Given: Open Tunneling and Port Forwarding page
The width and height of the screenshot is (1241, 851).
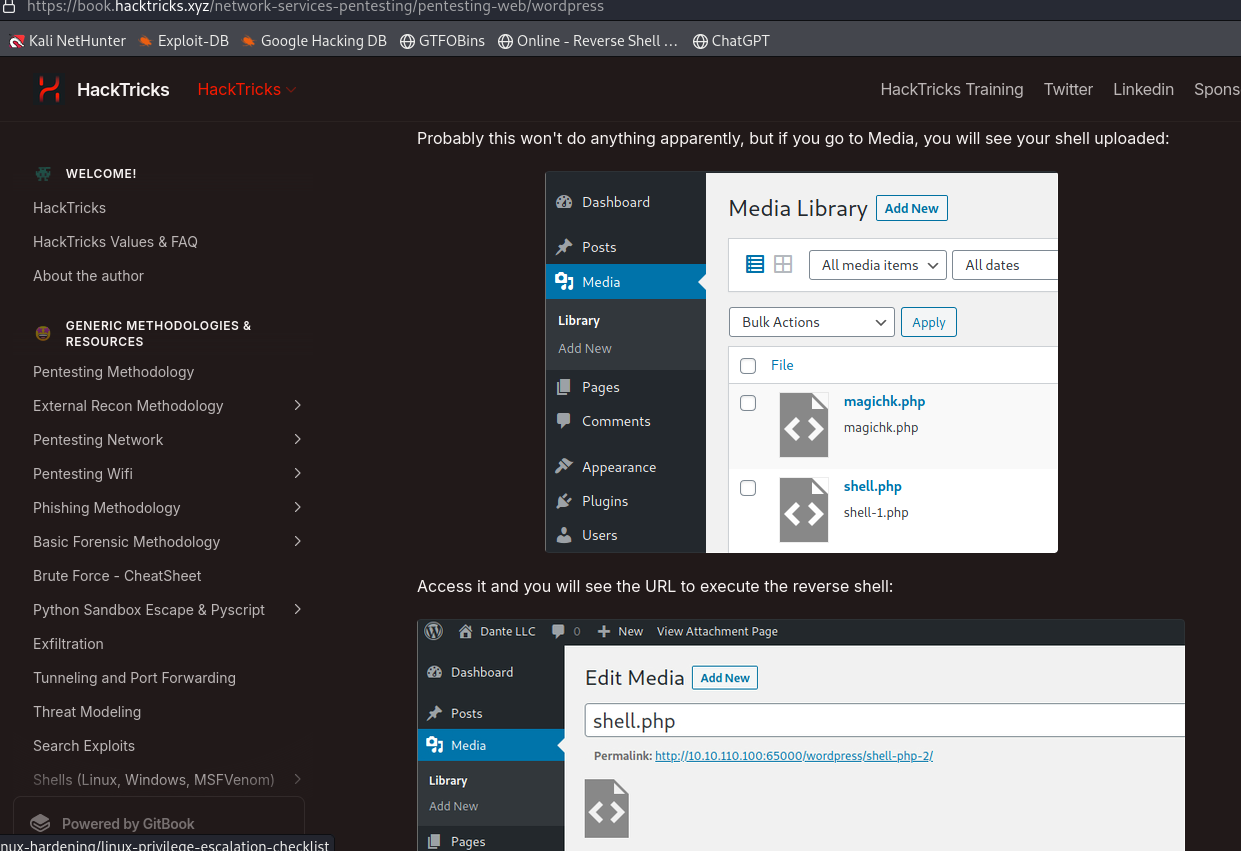Looking at the screenshot, I should point(134,677).
